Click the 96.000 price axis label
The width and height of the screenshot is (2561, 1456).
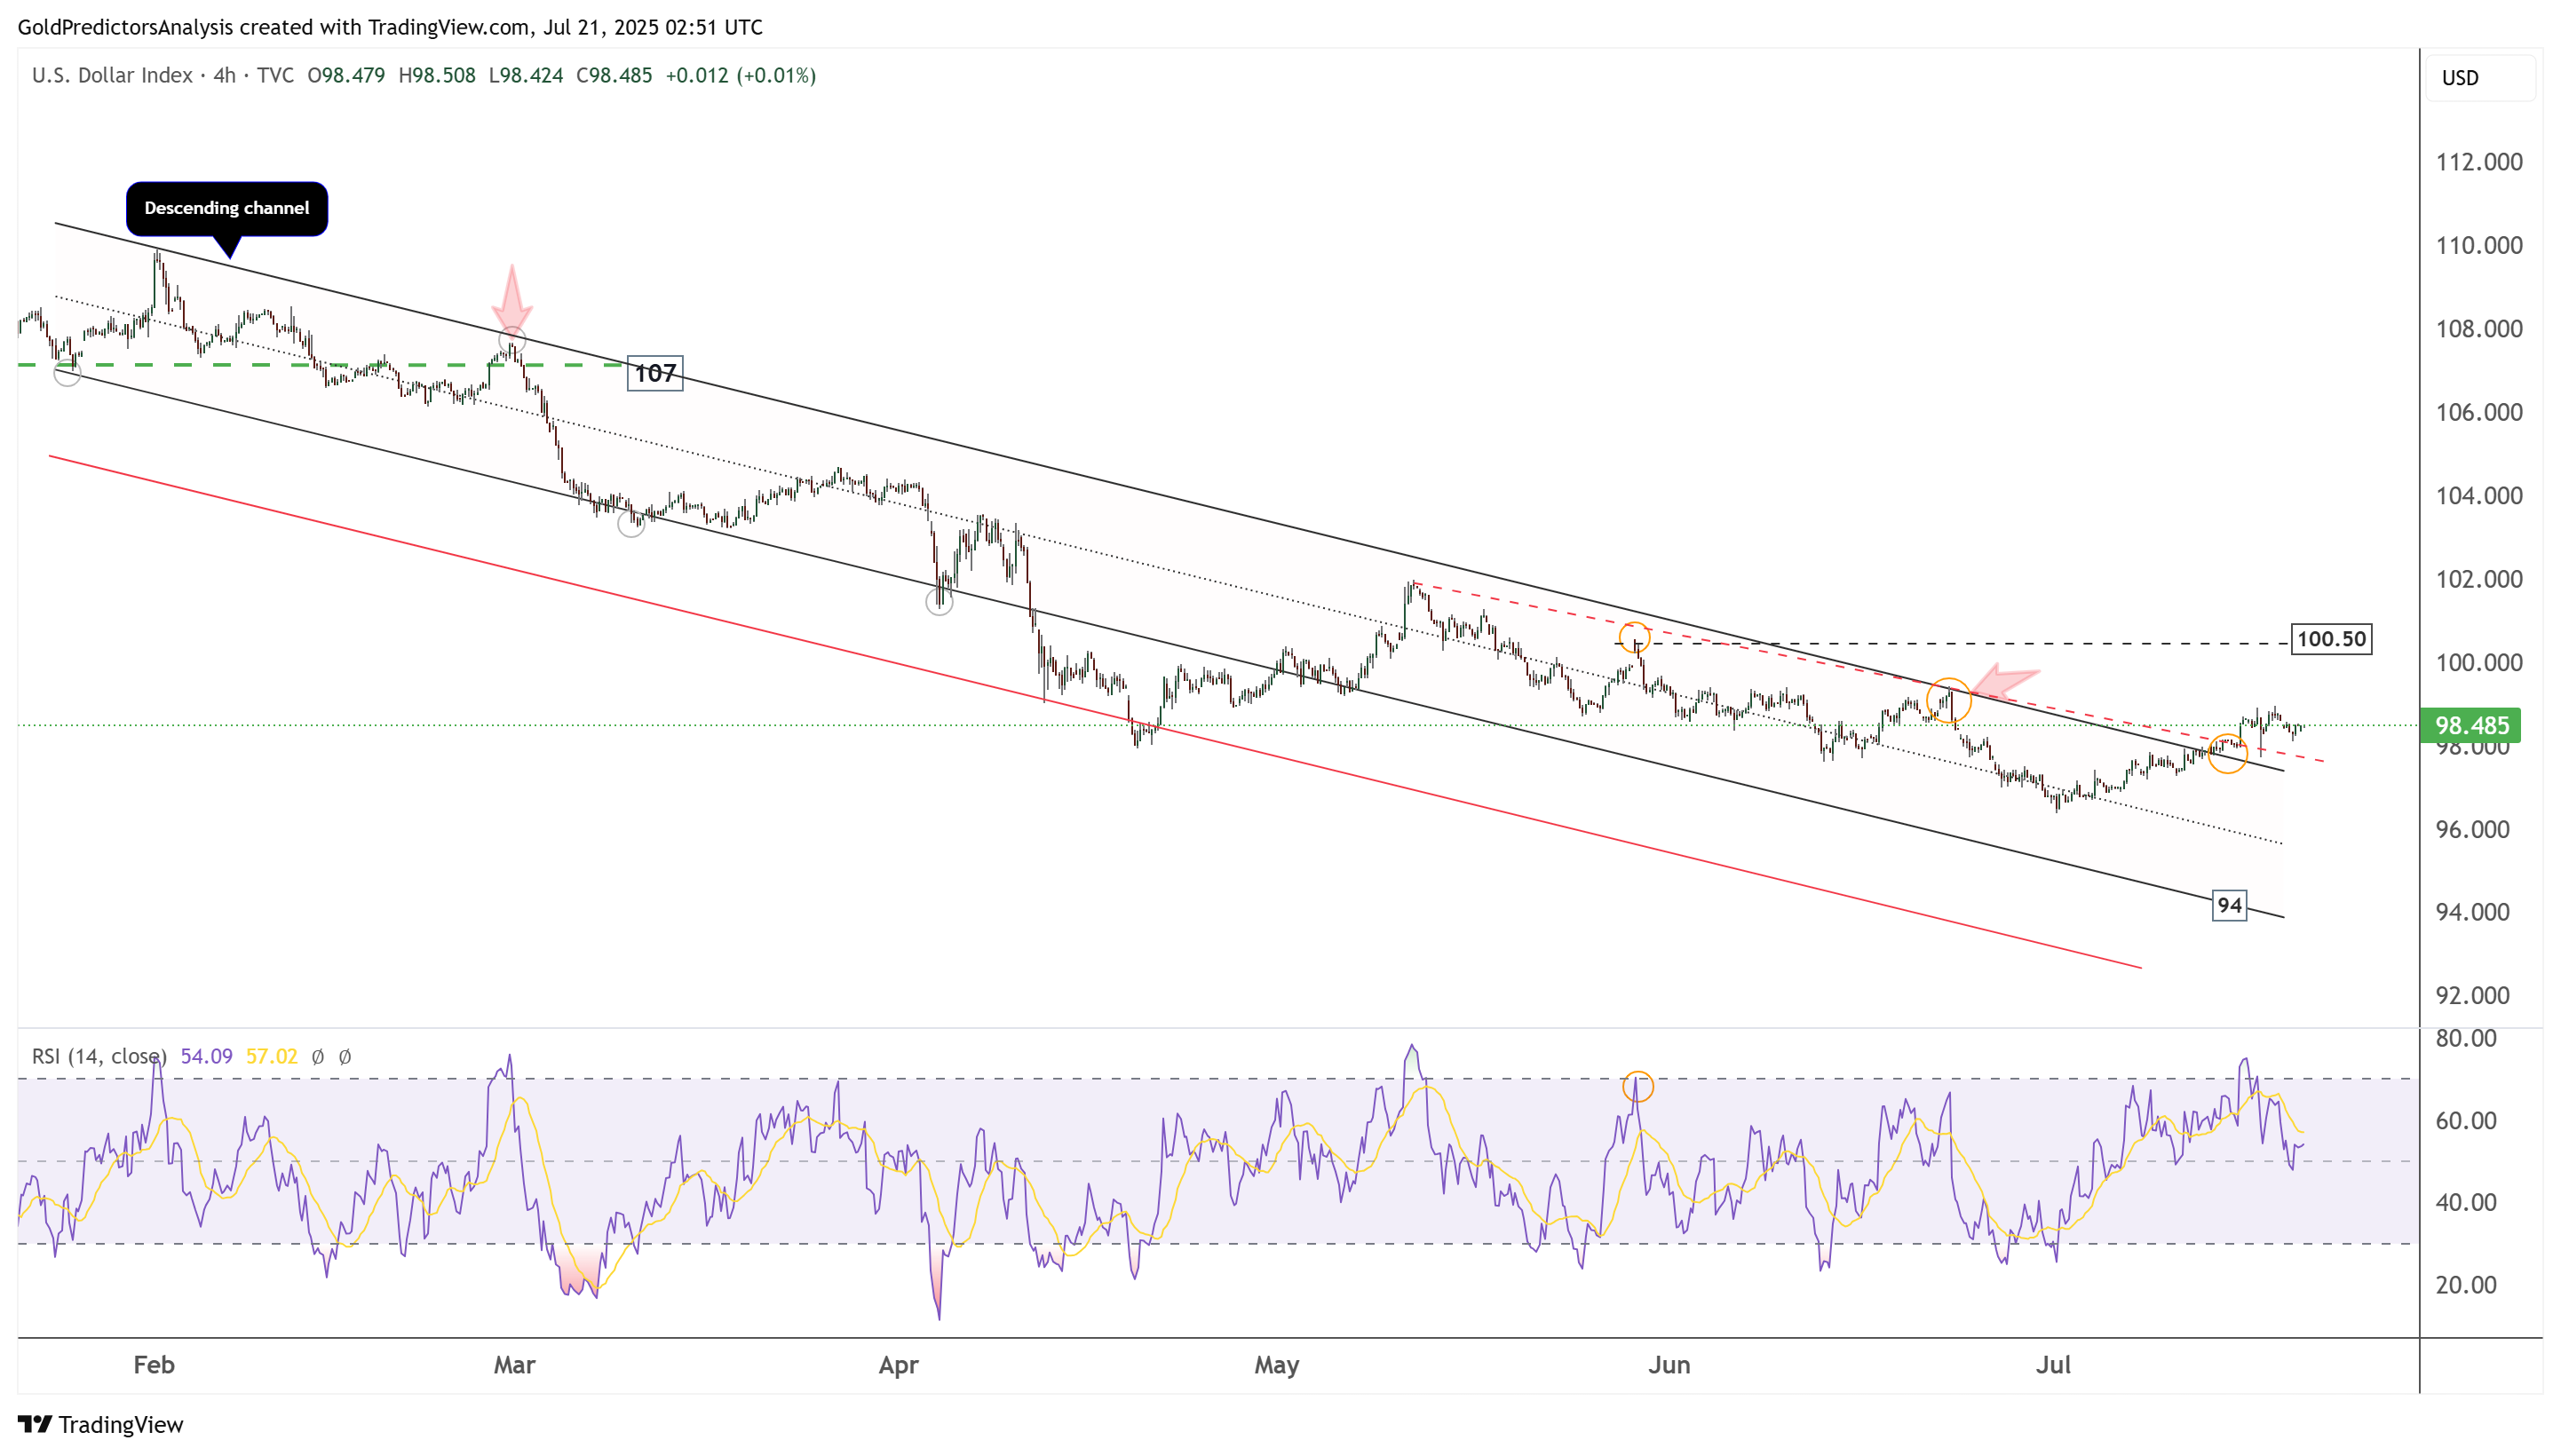pos(2472,829)
